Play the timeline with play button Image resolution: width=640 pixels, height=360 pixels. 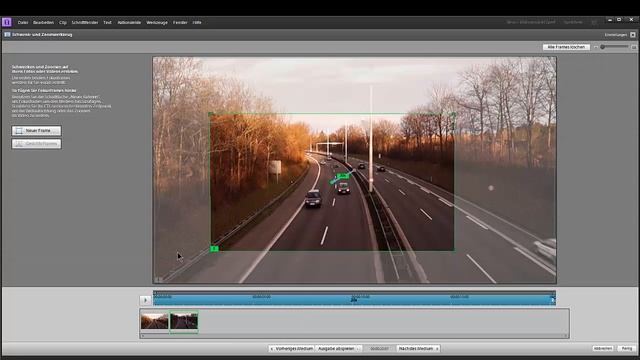click(145, 300)
